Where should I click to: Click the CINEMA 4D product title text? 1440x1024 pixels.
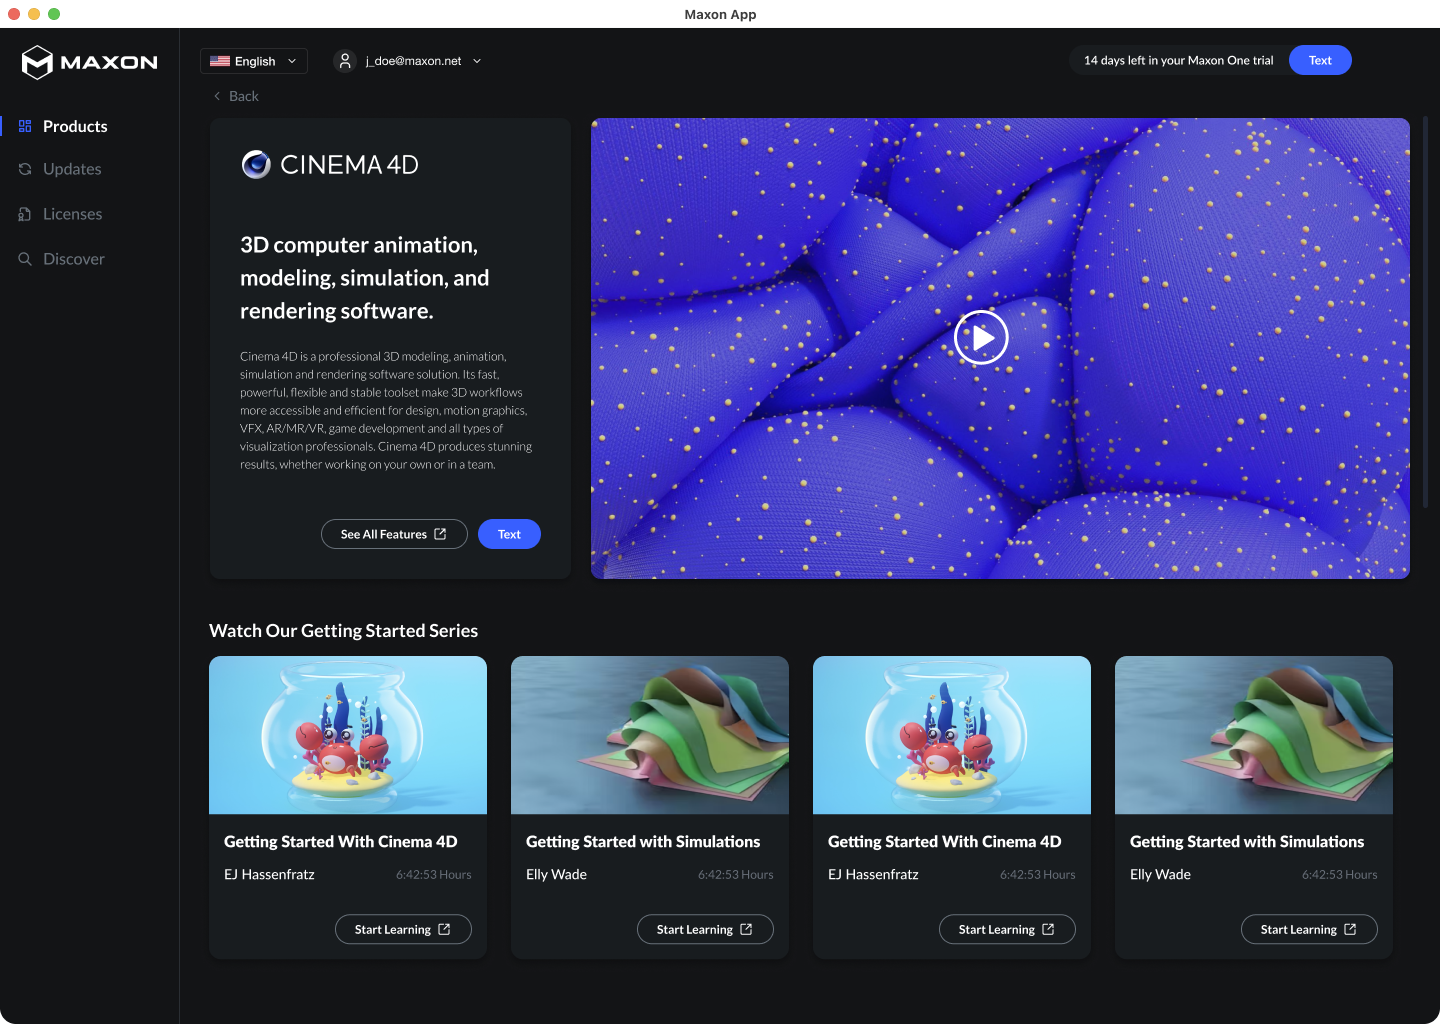click(349, 165)
